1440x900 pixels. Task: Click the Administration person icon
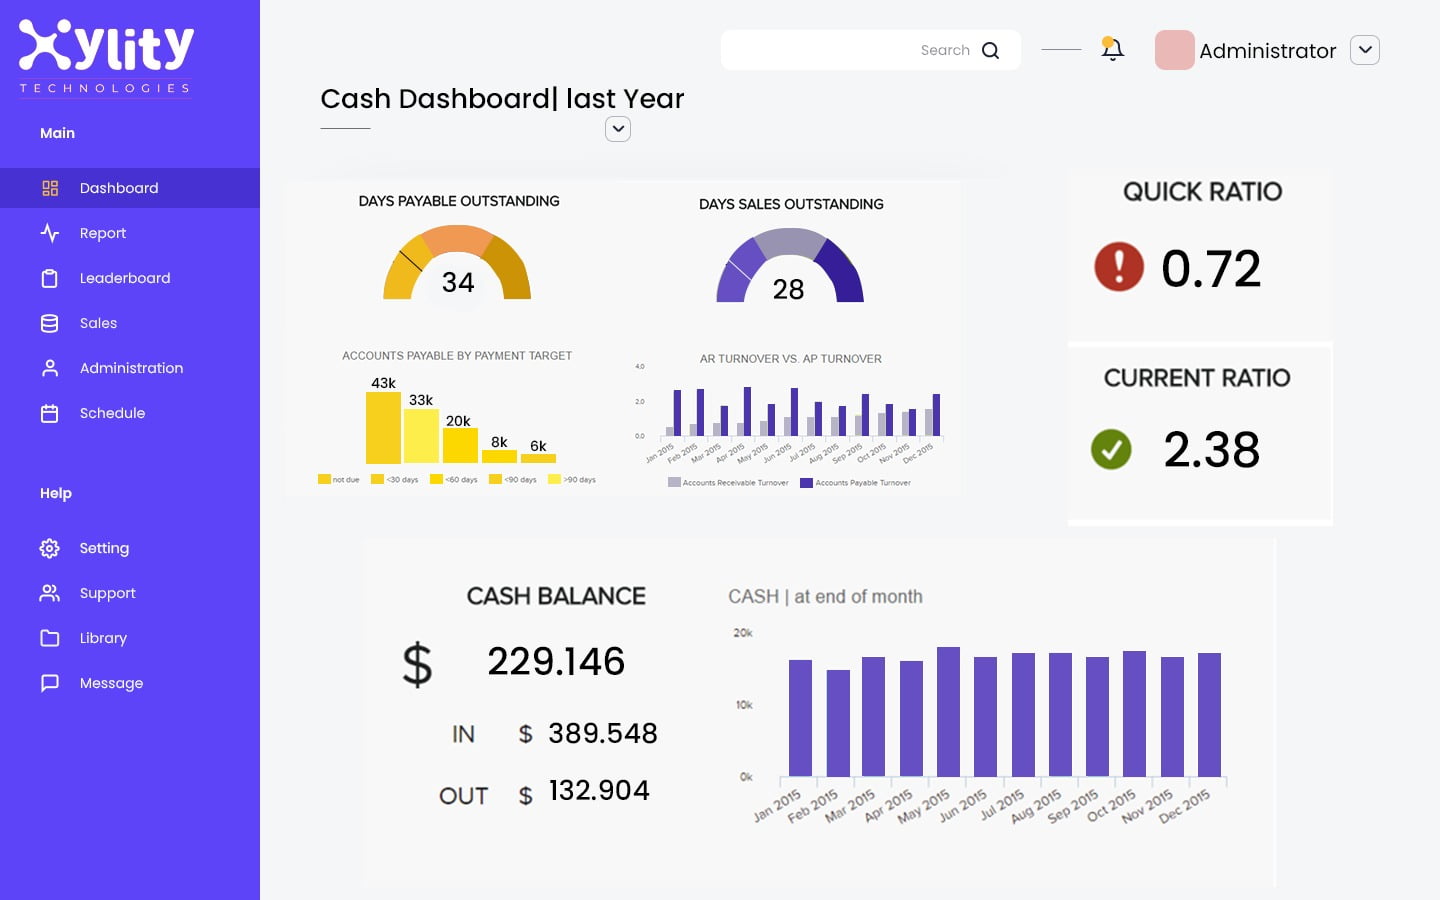tap(50, 368)
